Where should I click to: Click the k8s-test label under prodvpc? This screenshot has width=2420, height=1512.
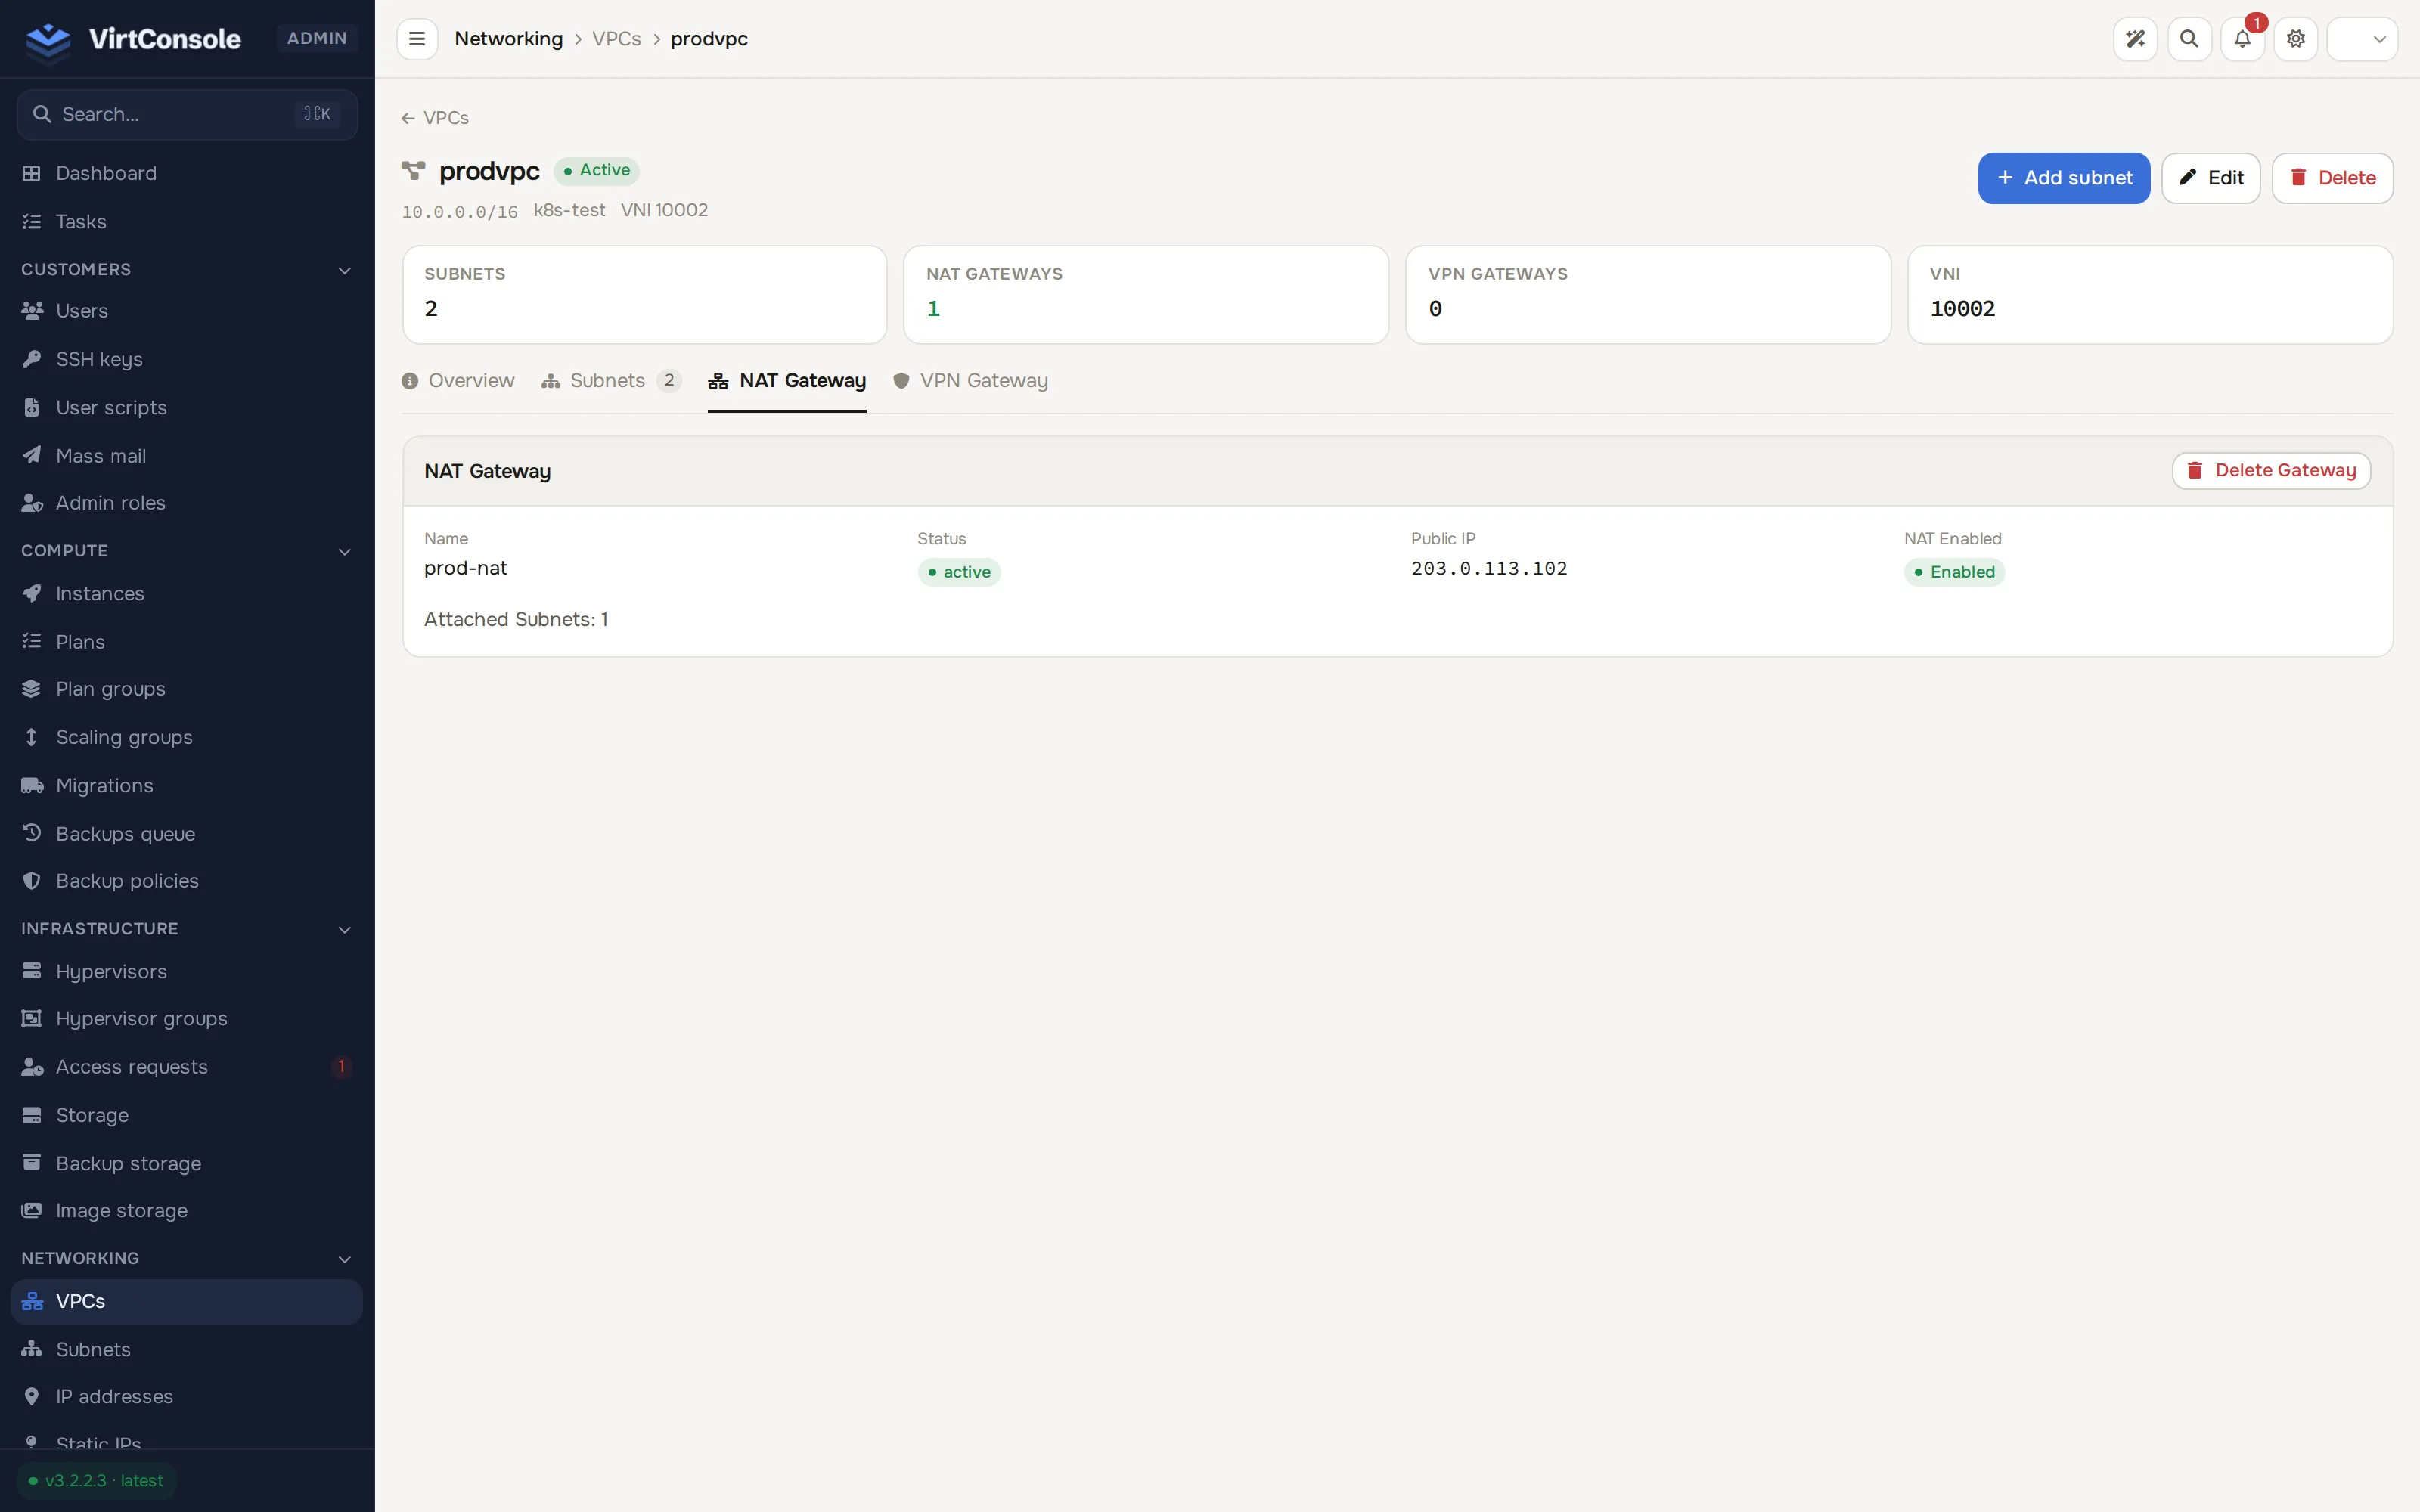569,210
